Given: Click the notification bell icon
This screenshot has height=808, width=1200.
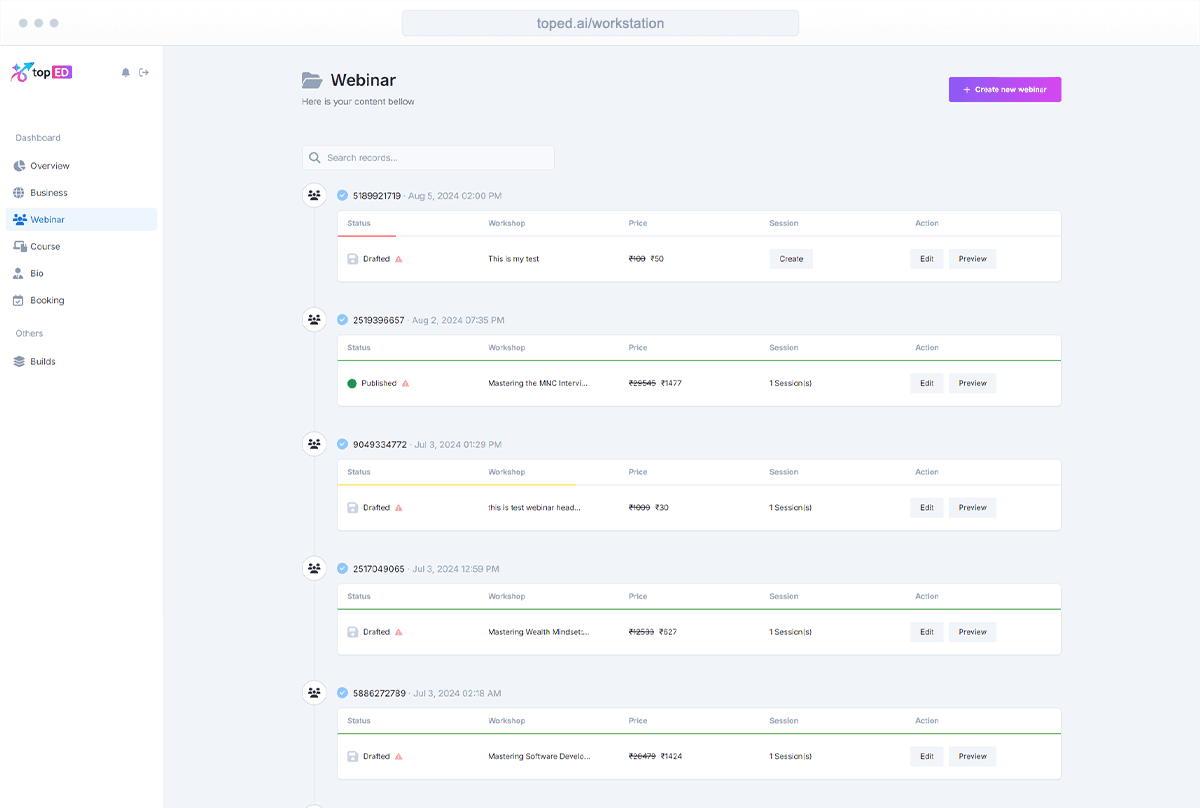Looking at the screenshot, I should click(126, 72).
